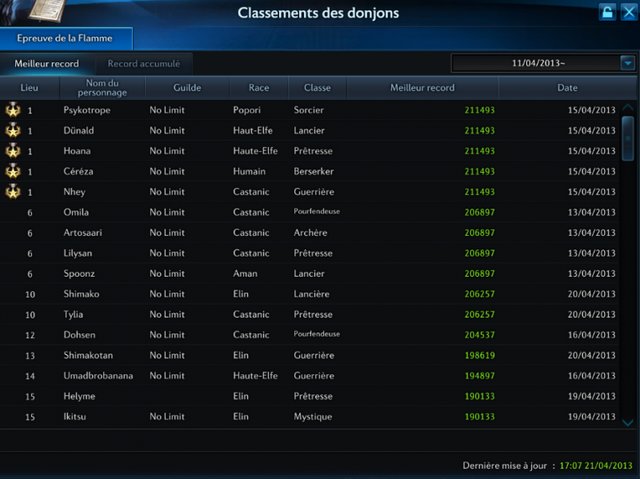Sort by the Classe column header
This screenshot has height=479, width=640.
tap(317, 88)
